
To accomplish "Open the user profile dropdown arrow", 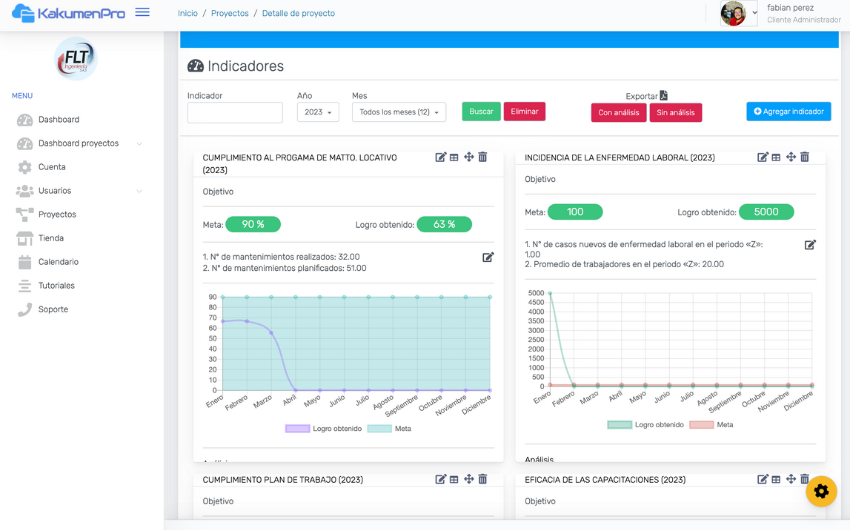I will 754,13.
